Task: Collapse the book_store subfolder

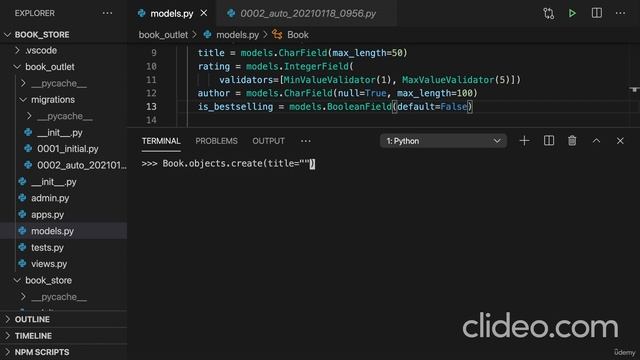Action: [x=17, y=280]
